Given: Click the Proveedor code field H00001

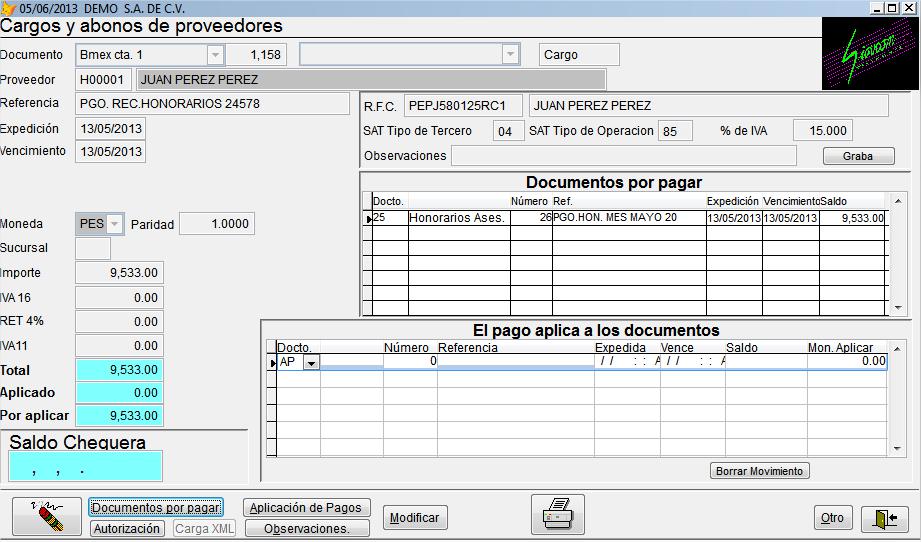Looking at the screenshot, I should pos(103,79).
